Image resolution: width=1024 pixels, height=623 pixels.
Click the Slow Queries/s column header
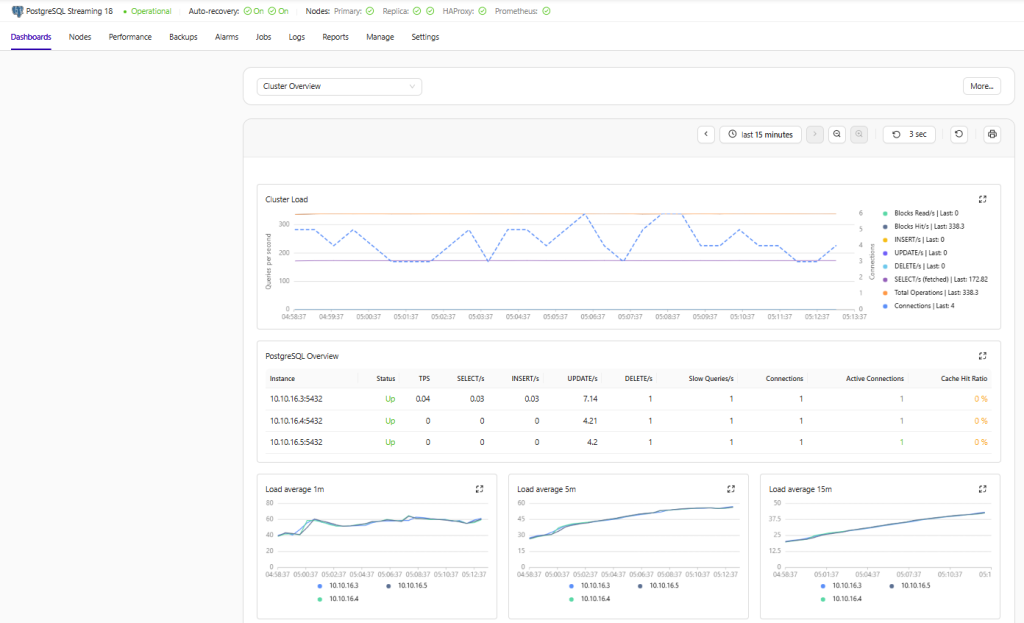click(x=711, y=379)
